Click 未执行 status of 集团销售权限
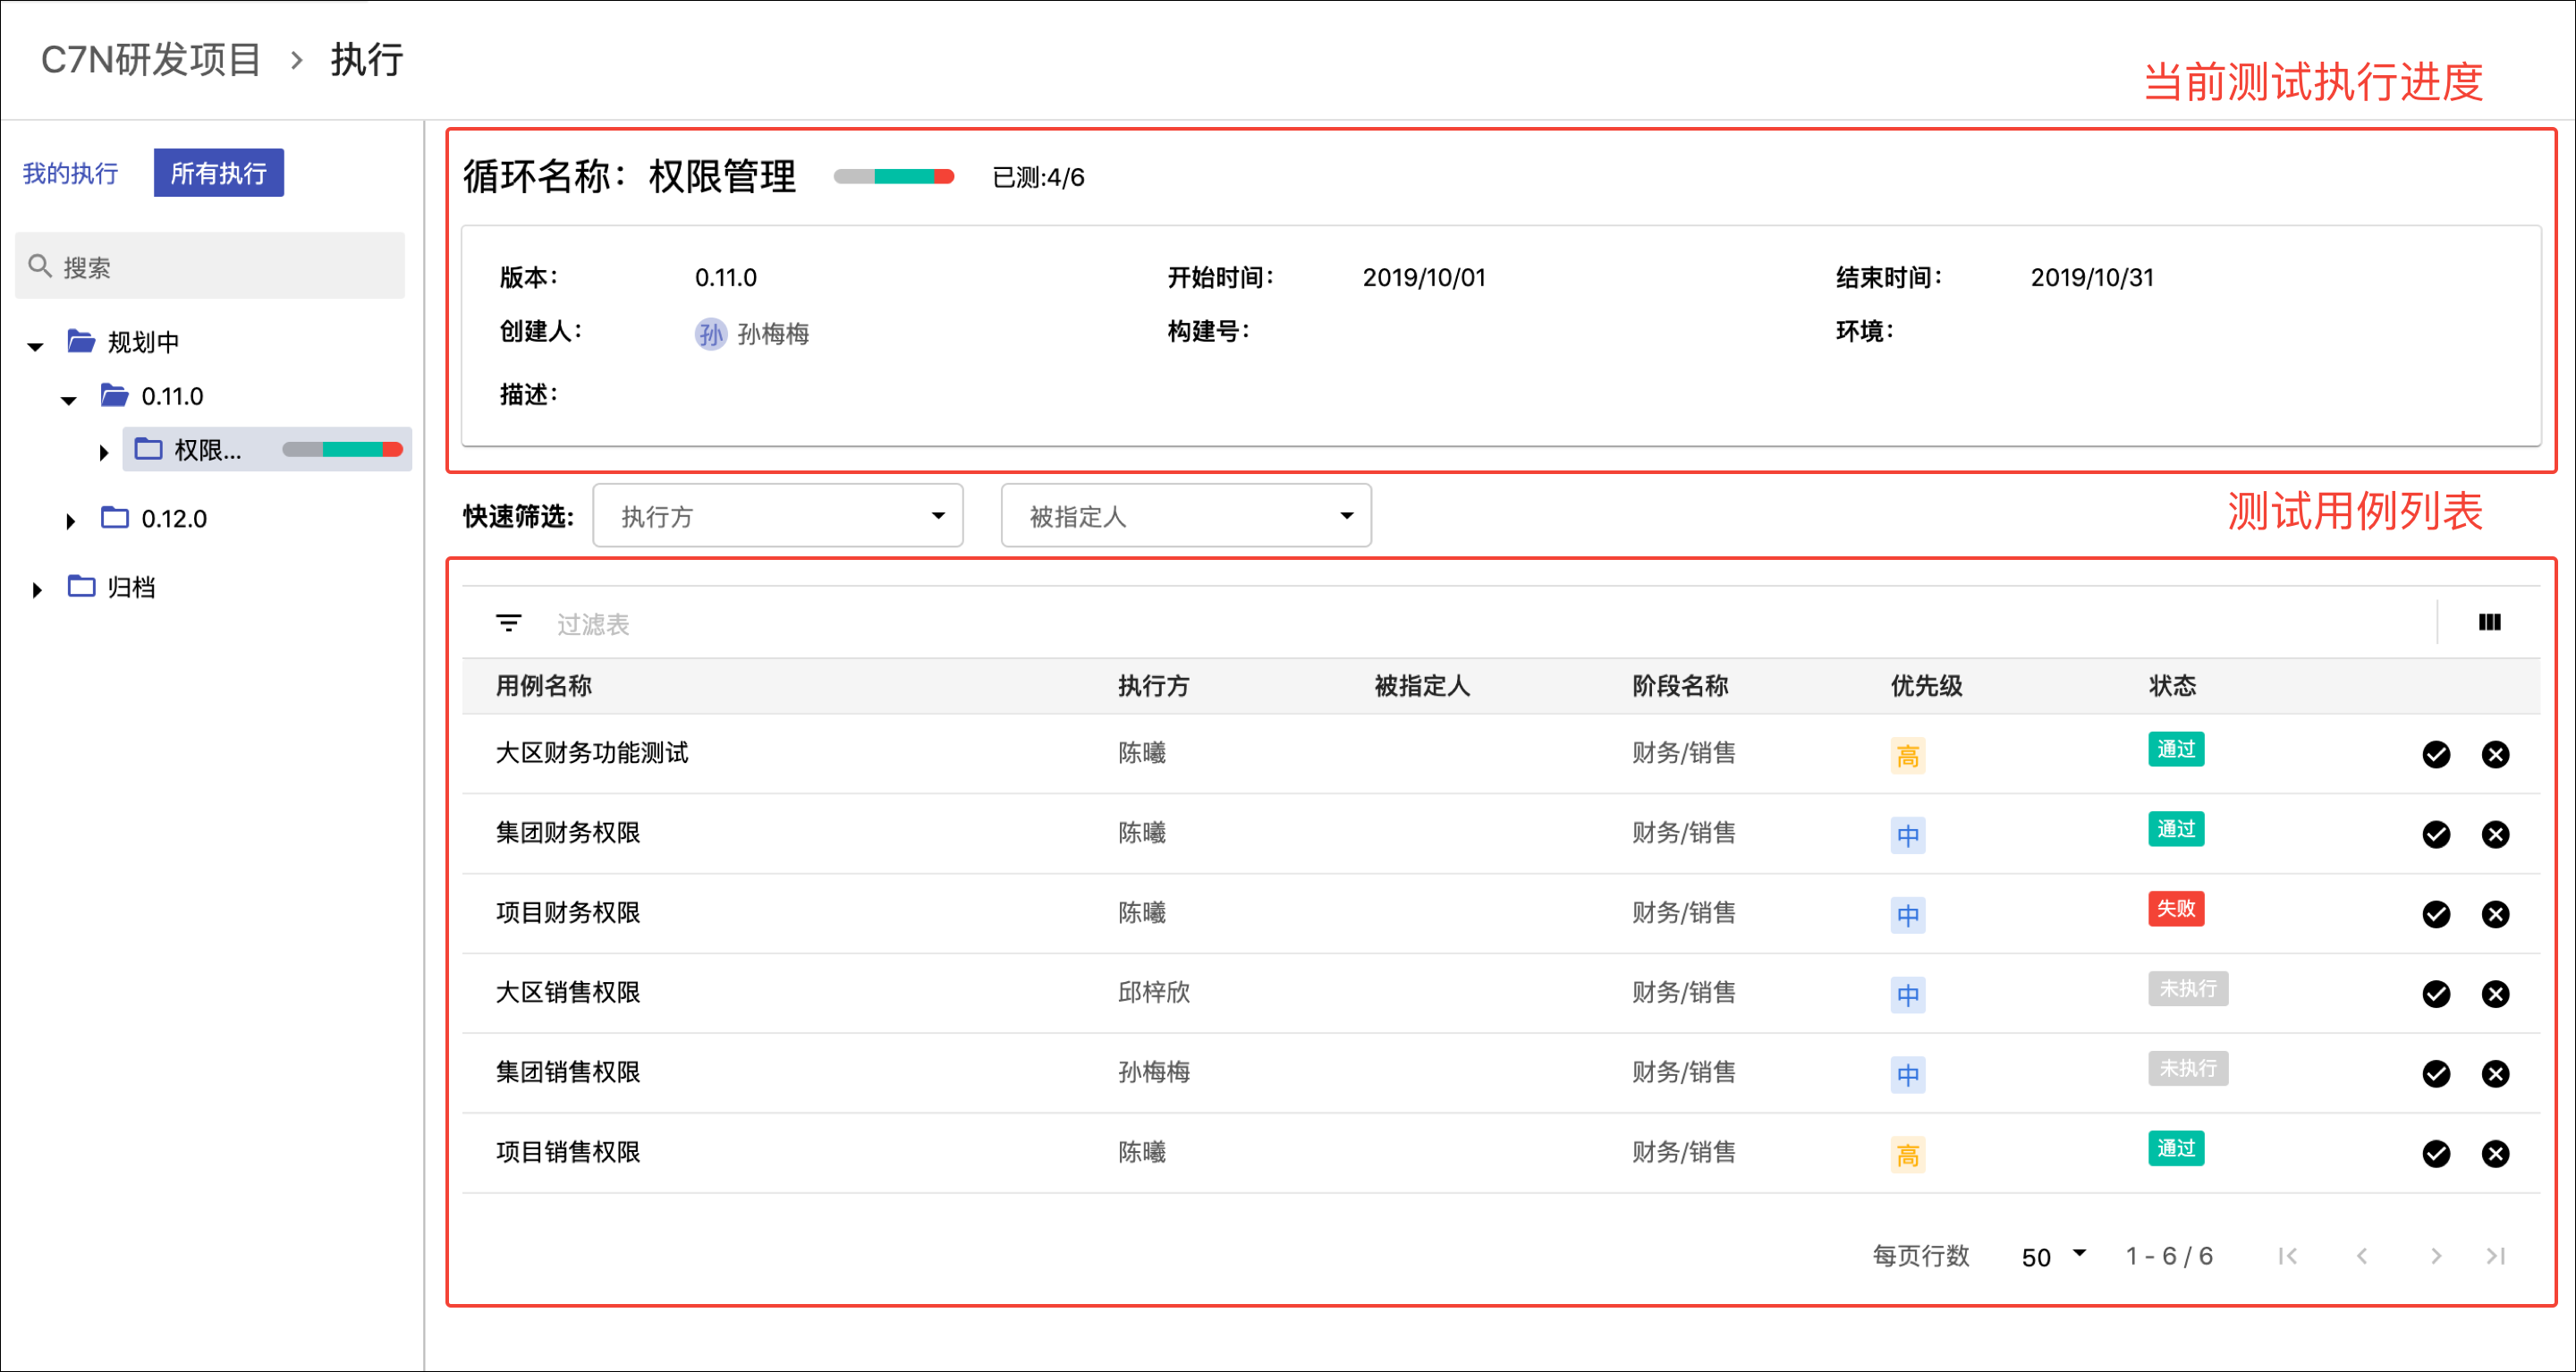The height and width of the screenshot is (1372, 2576). pos(2187,1068)
